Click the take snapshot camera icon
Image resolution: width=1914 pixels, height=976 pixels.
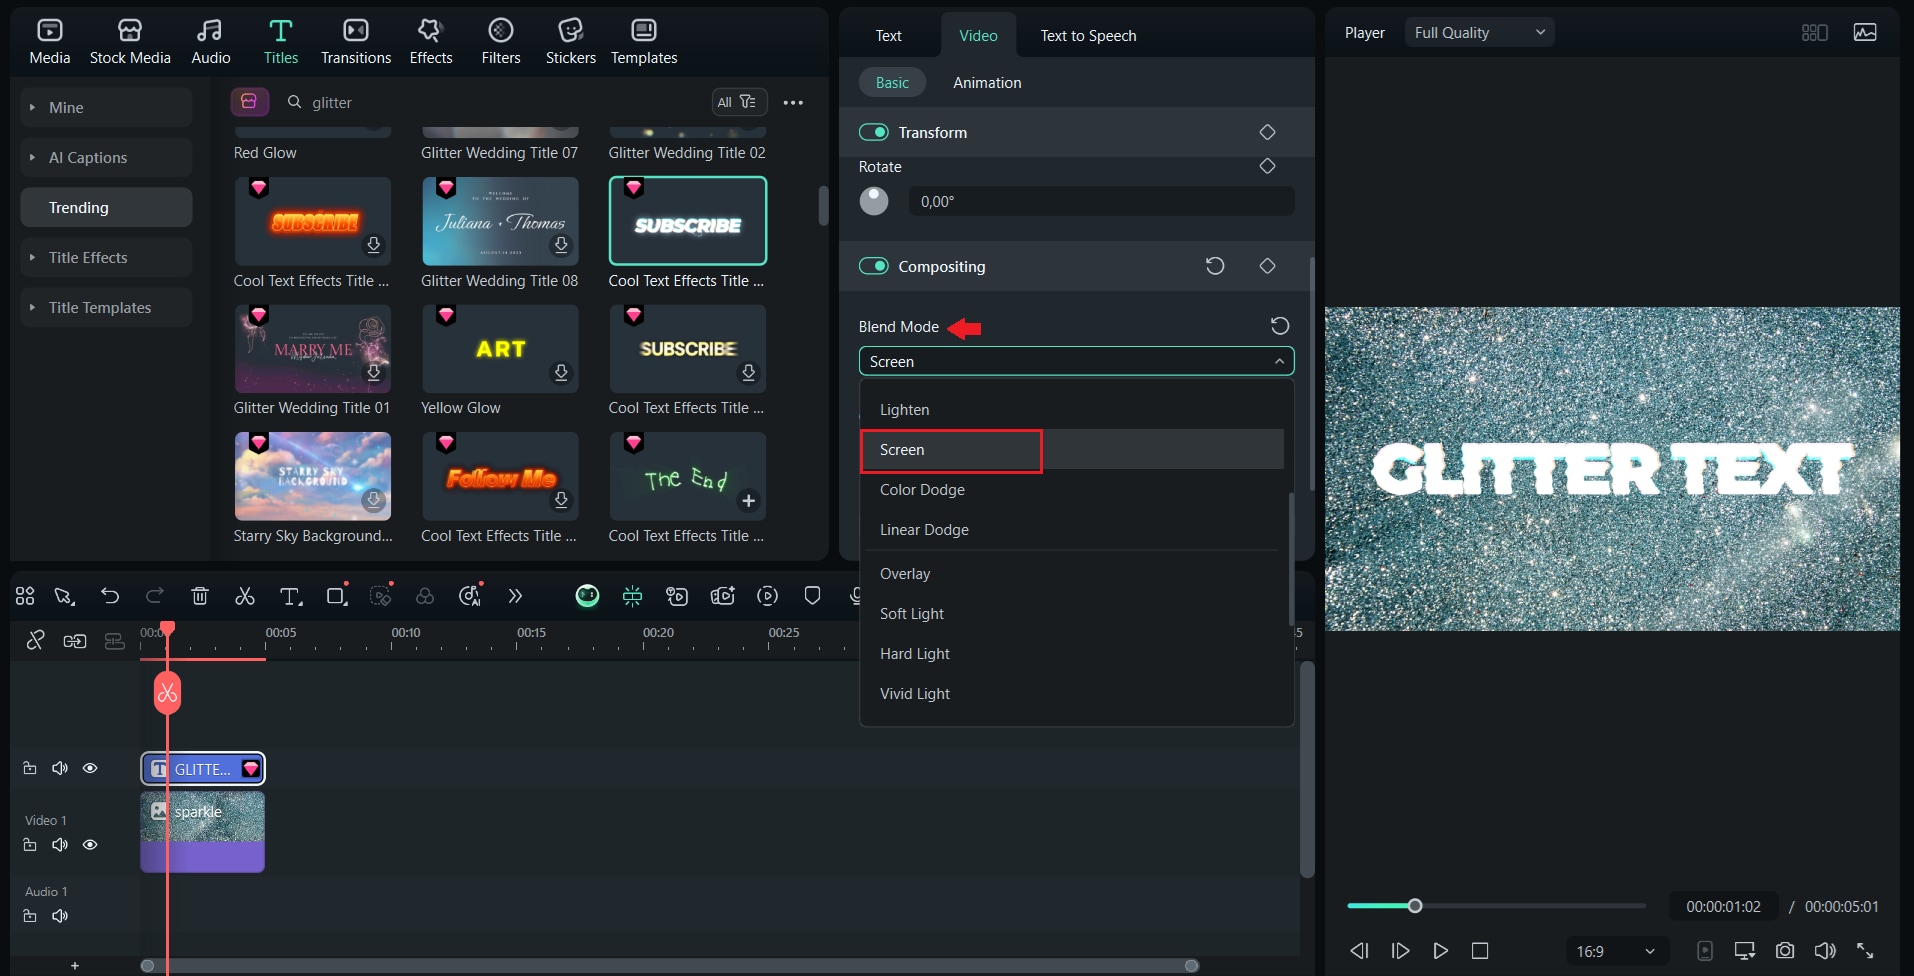point(1785,950)
